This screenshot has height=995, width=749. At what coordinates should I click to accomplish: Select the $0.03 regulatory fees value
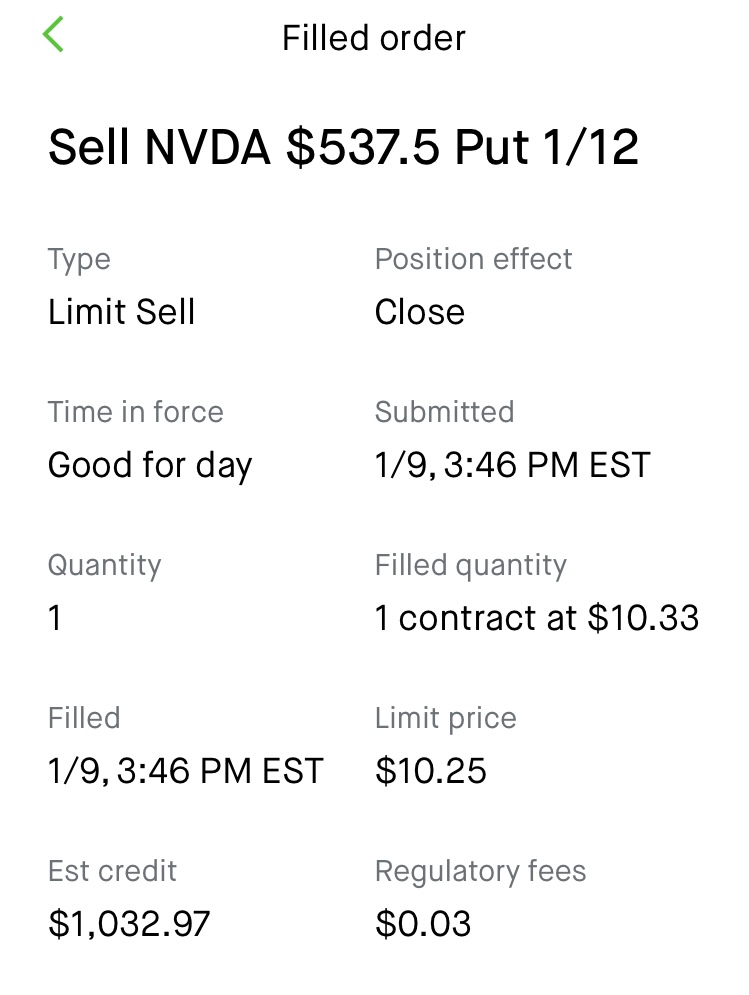click(423, 924)
